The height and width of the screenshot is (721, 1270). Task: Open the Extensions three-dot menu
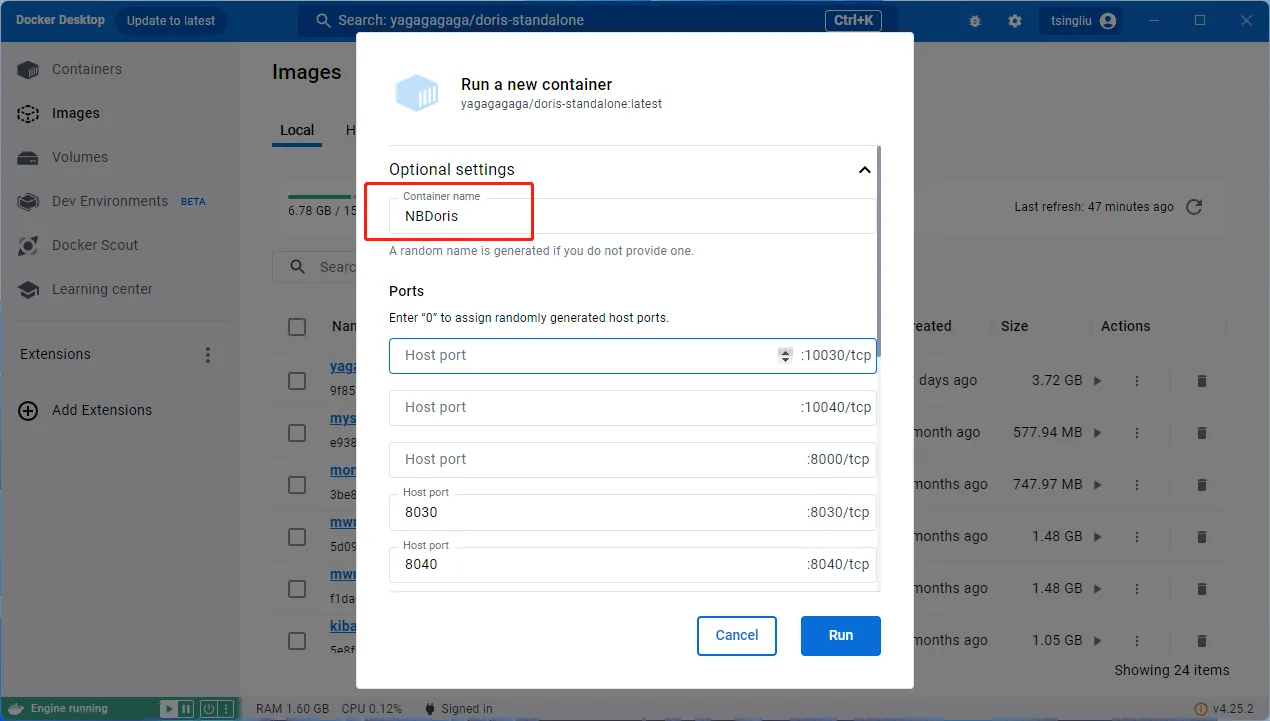208,355
